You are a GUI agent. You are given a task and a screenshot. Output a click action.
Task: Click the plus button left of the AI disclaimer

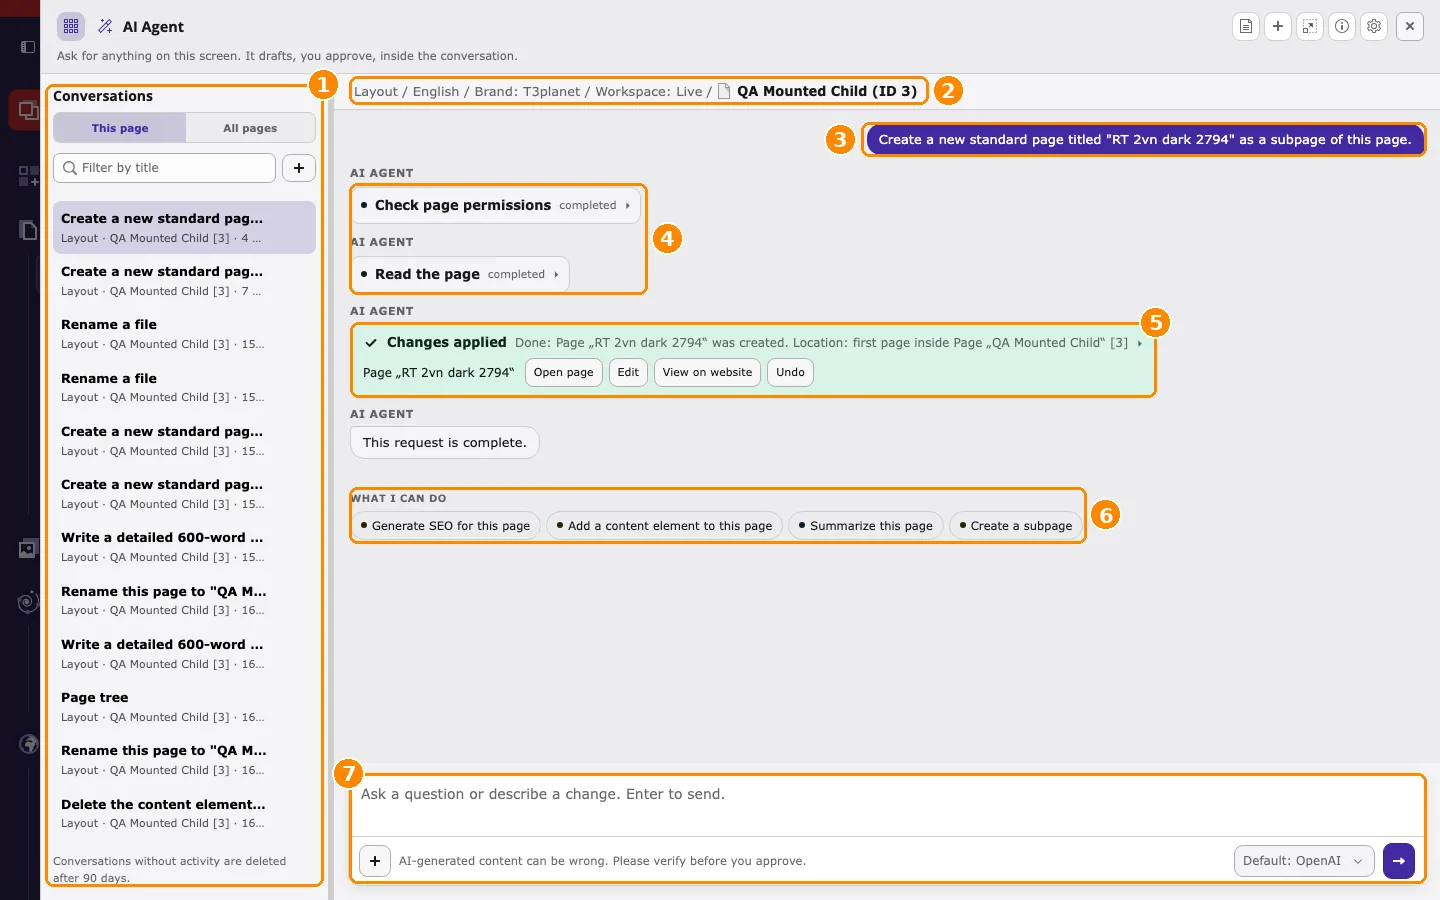point(375,861)
